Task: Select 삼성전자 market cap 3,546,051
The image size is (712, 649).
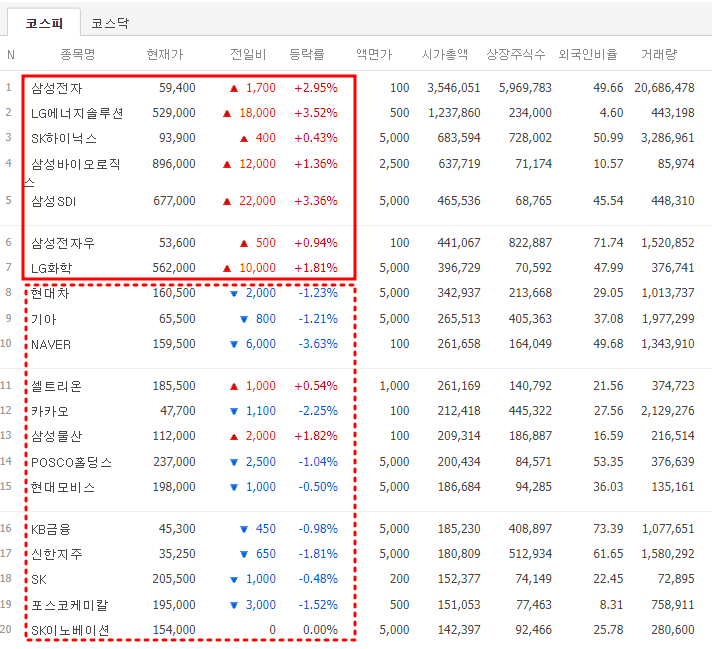Action: (454, 87)
